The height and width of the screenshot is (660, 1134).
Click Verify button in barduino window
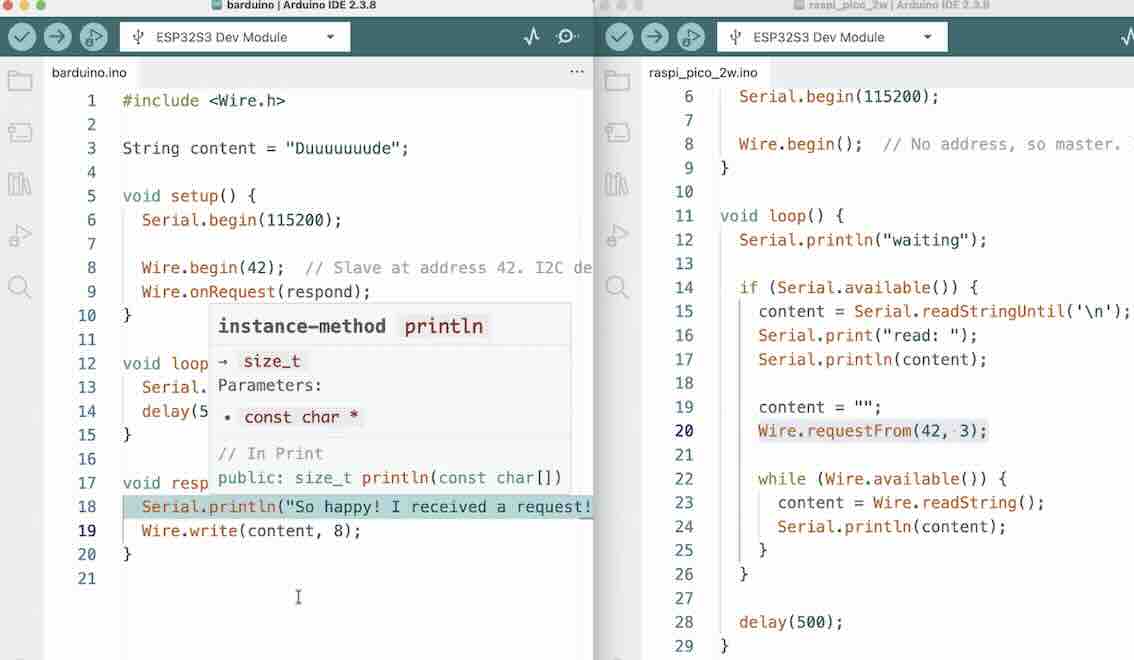coord(22,37)
